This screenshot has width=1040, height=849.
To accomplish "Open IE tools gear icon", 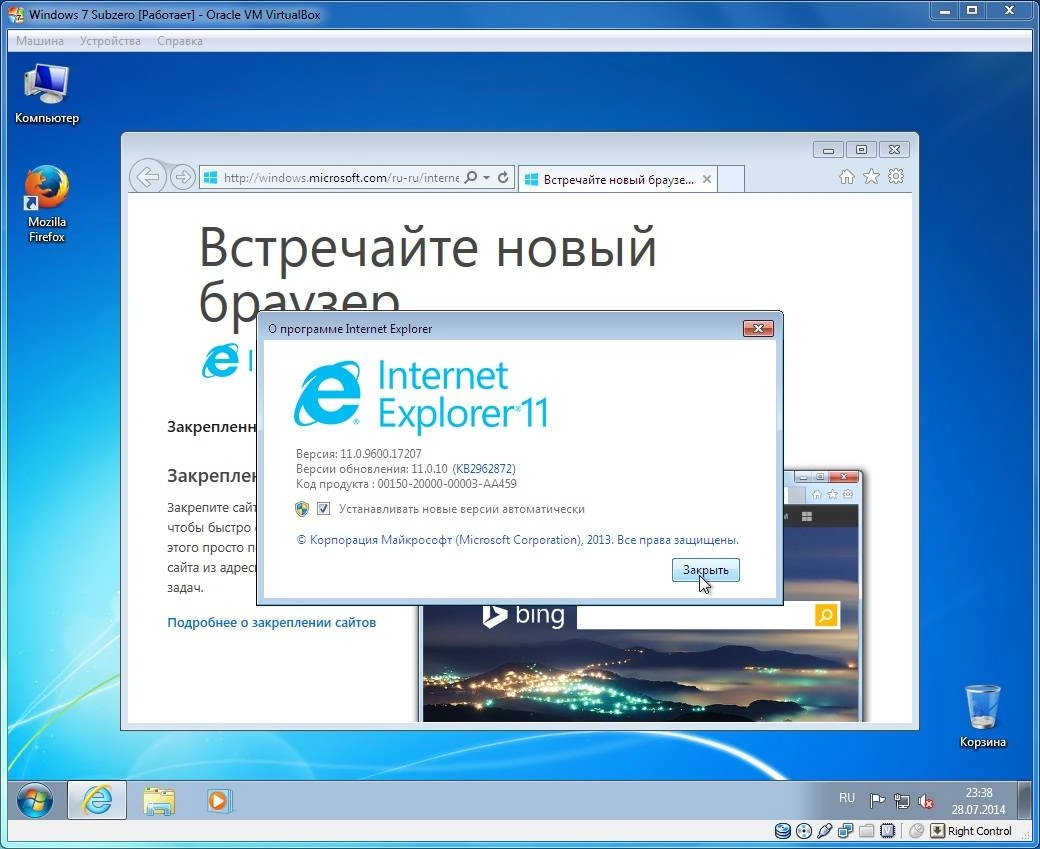I will pos(896,176).
